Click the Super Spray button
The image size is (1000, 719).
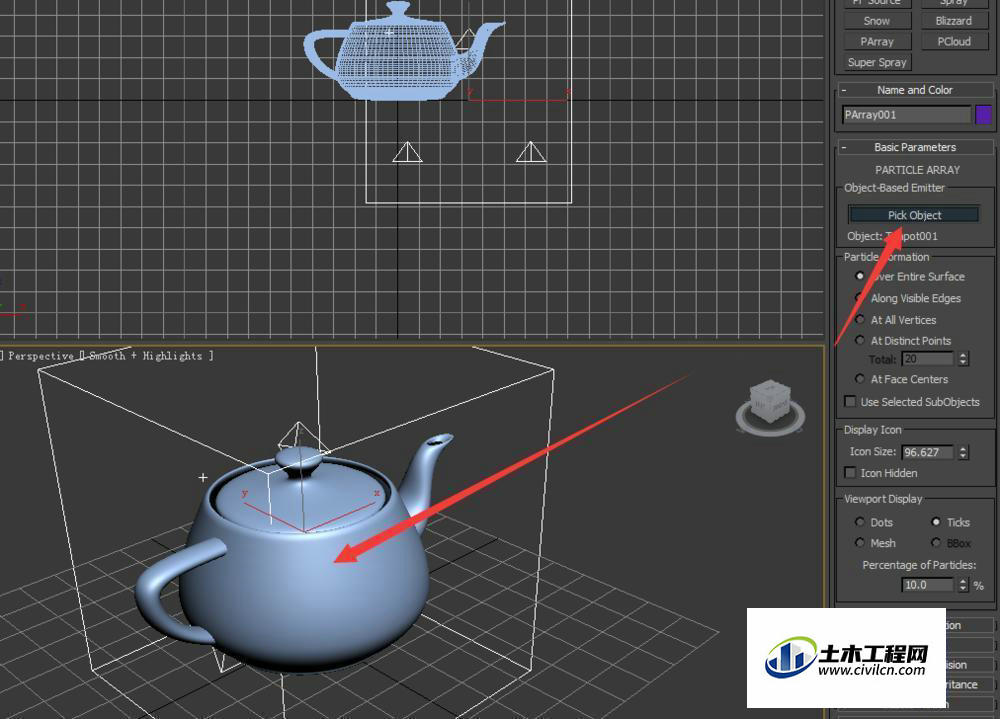pos(877,62)
